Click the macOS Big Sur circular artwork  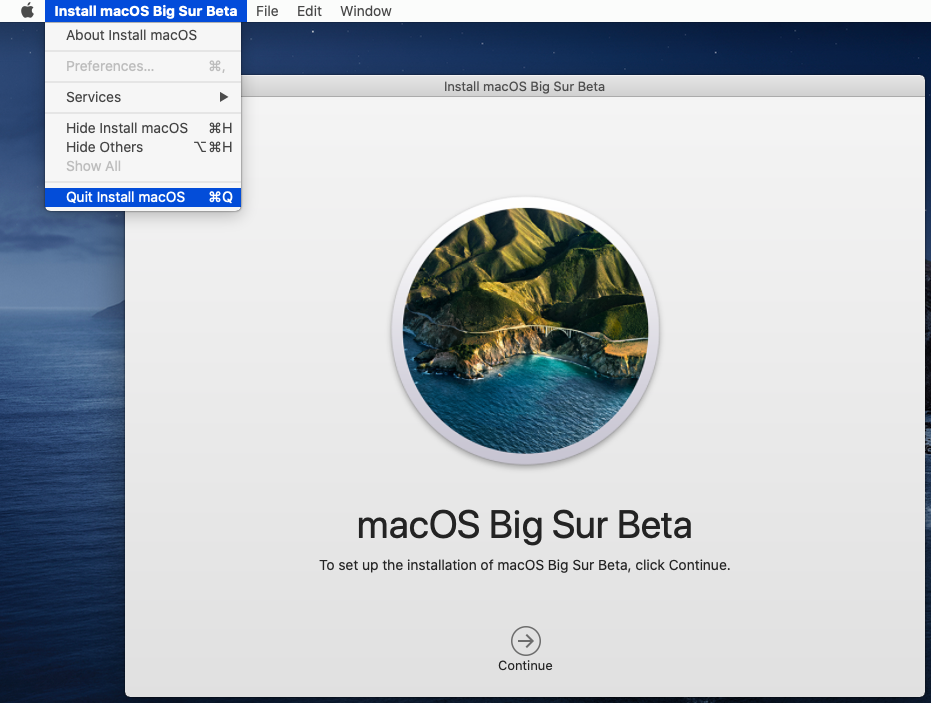[524, 330]
